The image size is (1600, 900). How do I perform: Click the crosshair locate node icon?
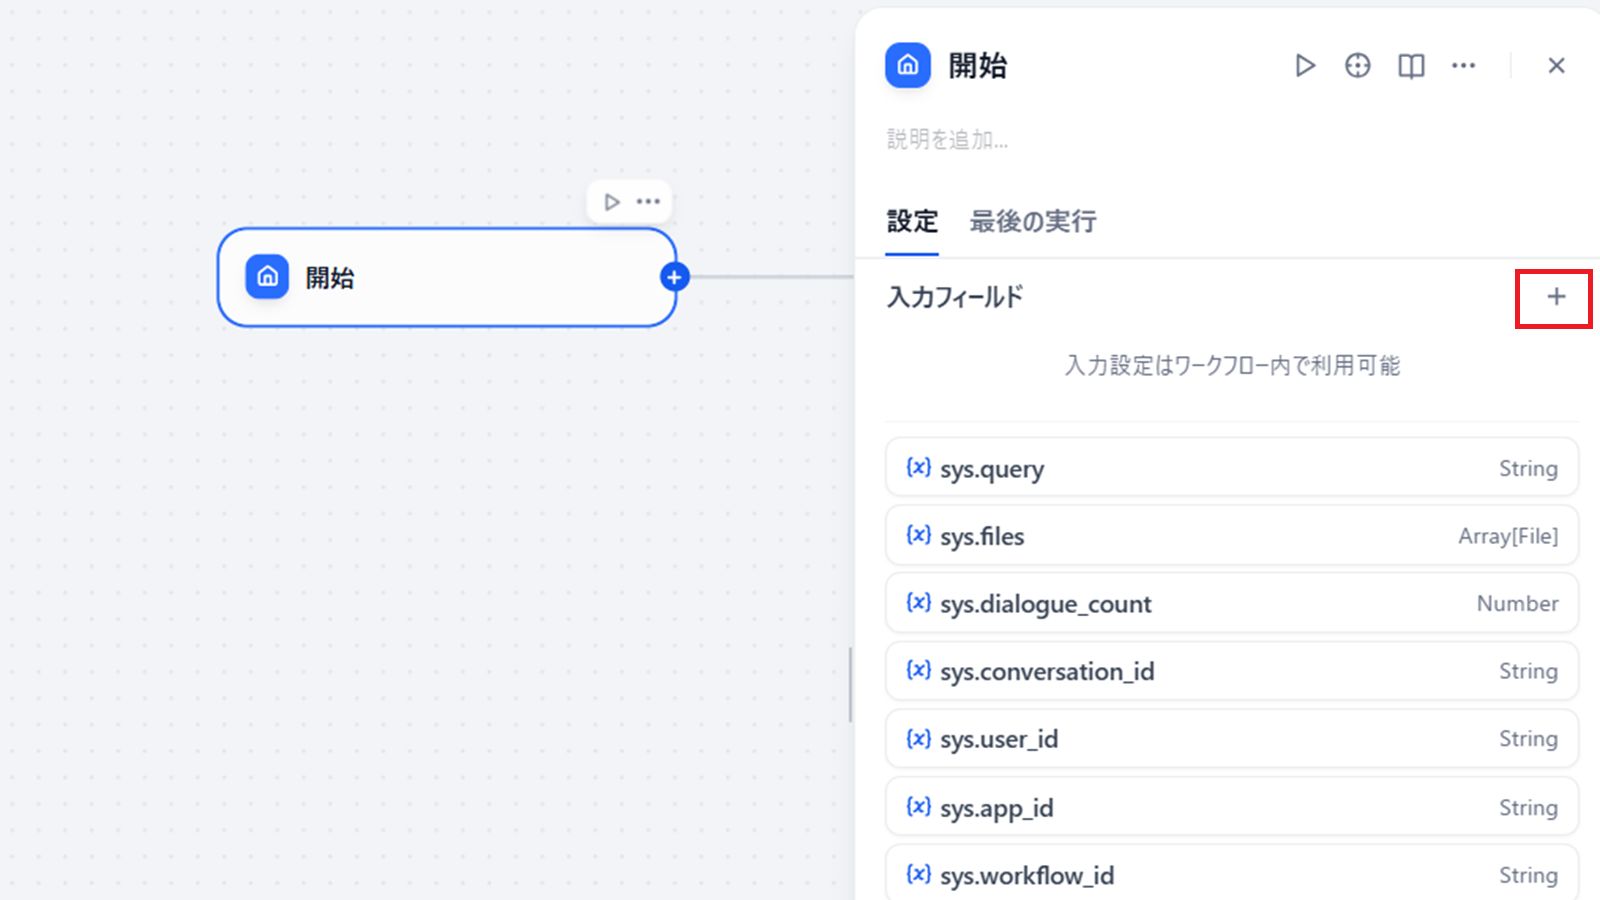[1357, 66]
